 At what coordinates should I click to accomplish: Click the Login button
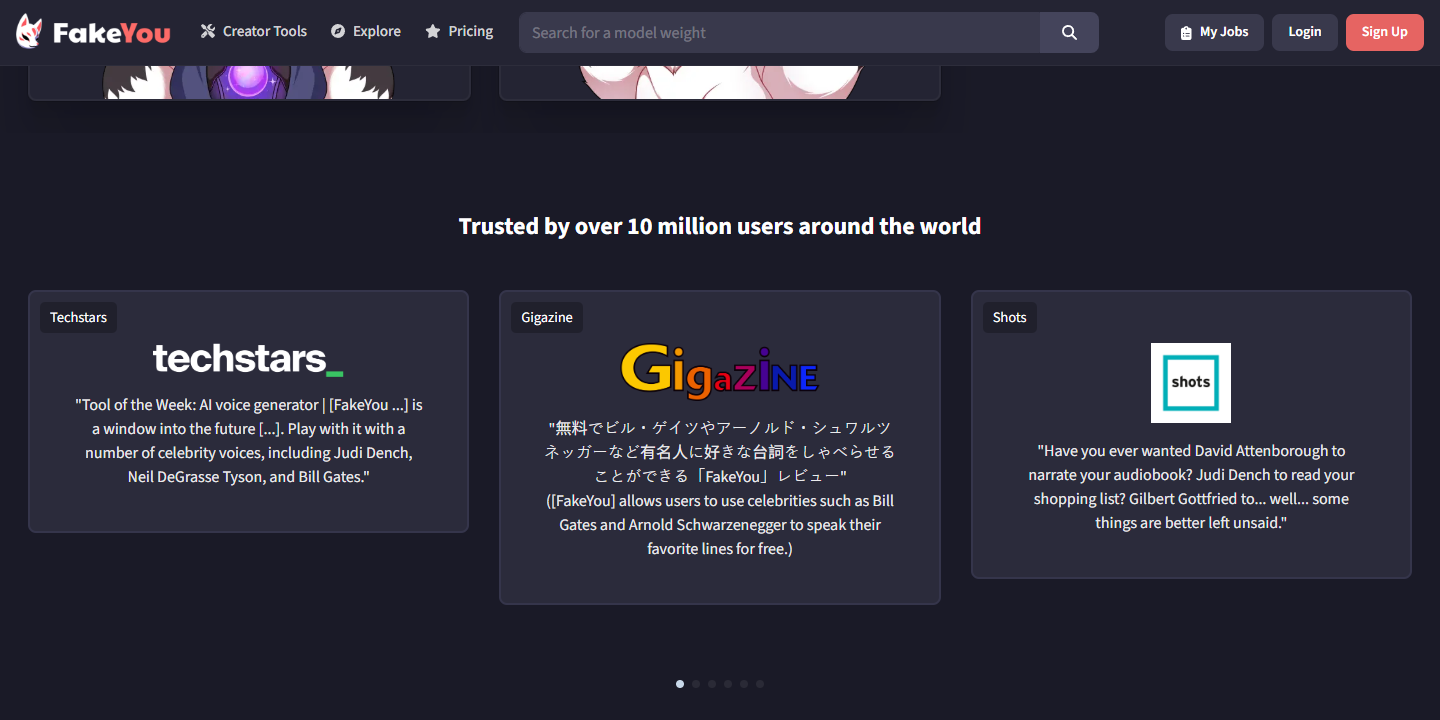click(1305, 32)
